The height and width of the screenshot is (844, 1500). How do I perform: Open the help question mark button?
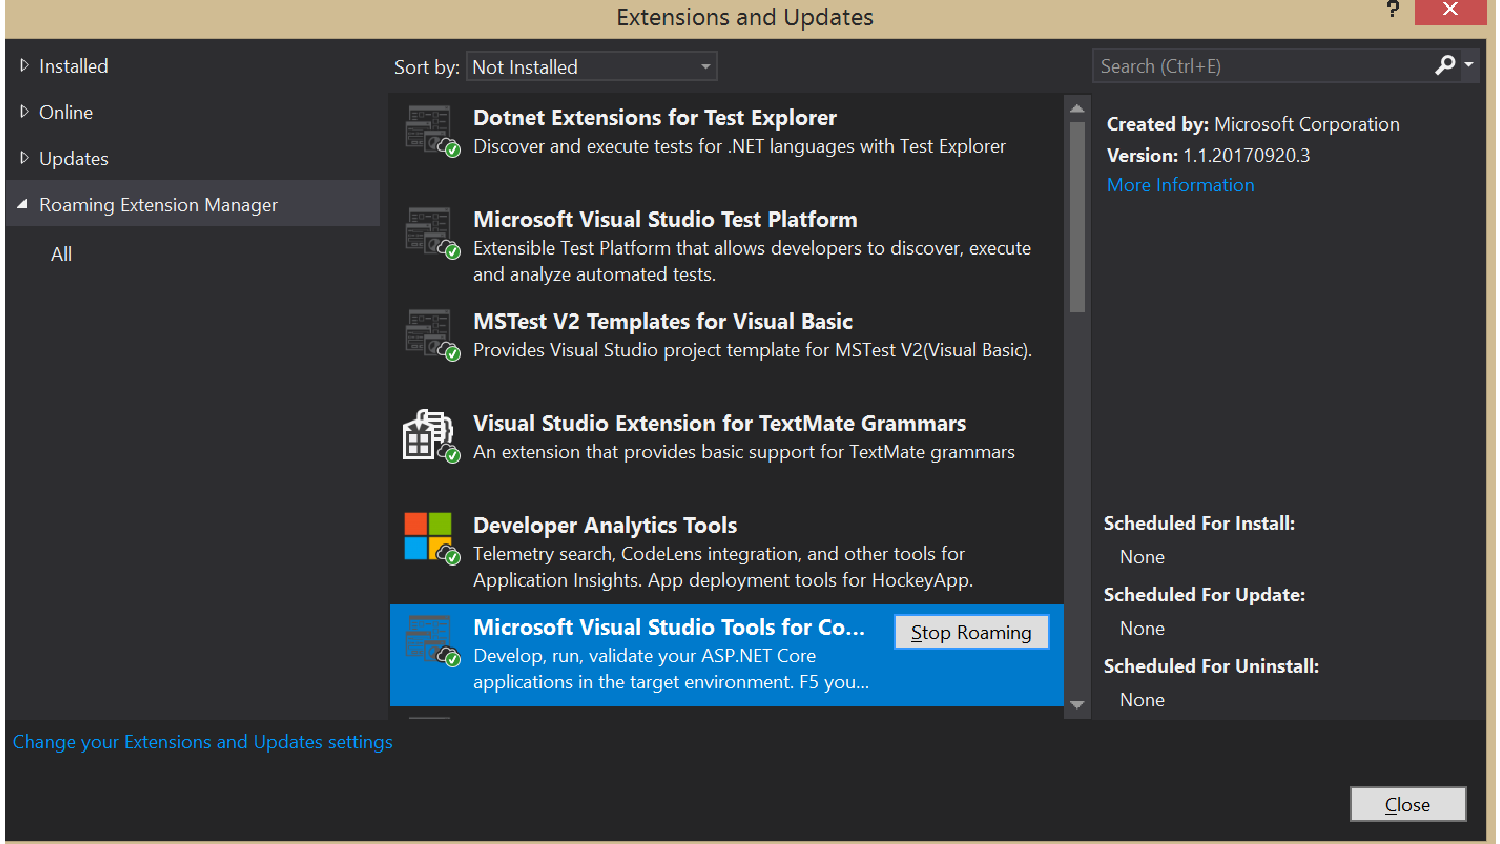(1393, 10)
